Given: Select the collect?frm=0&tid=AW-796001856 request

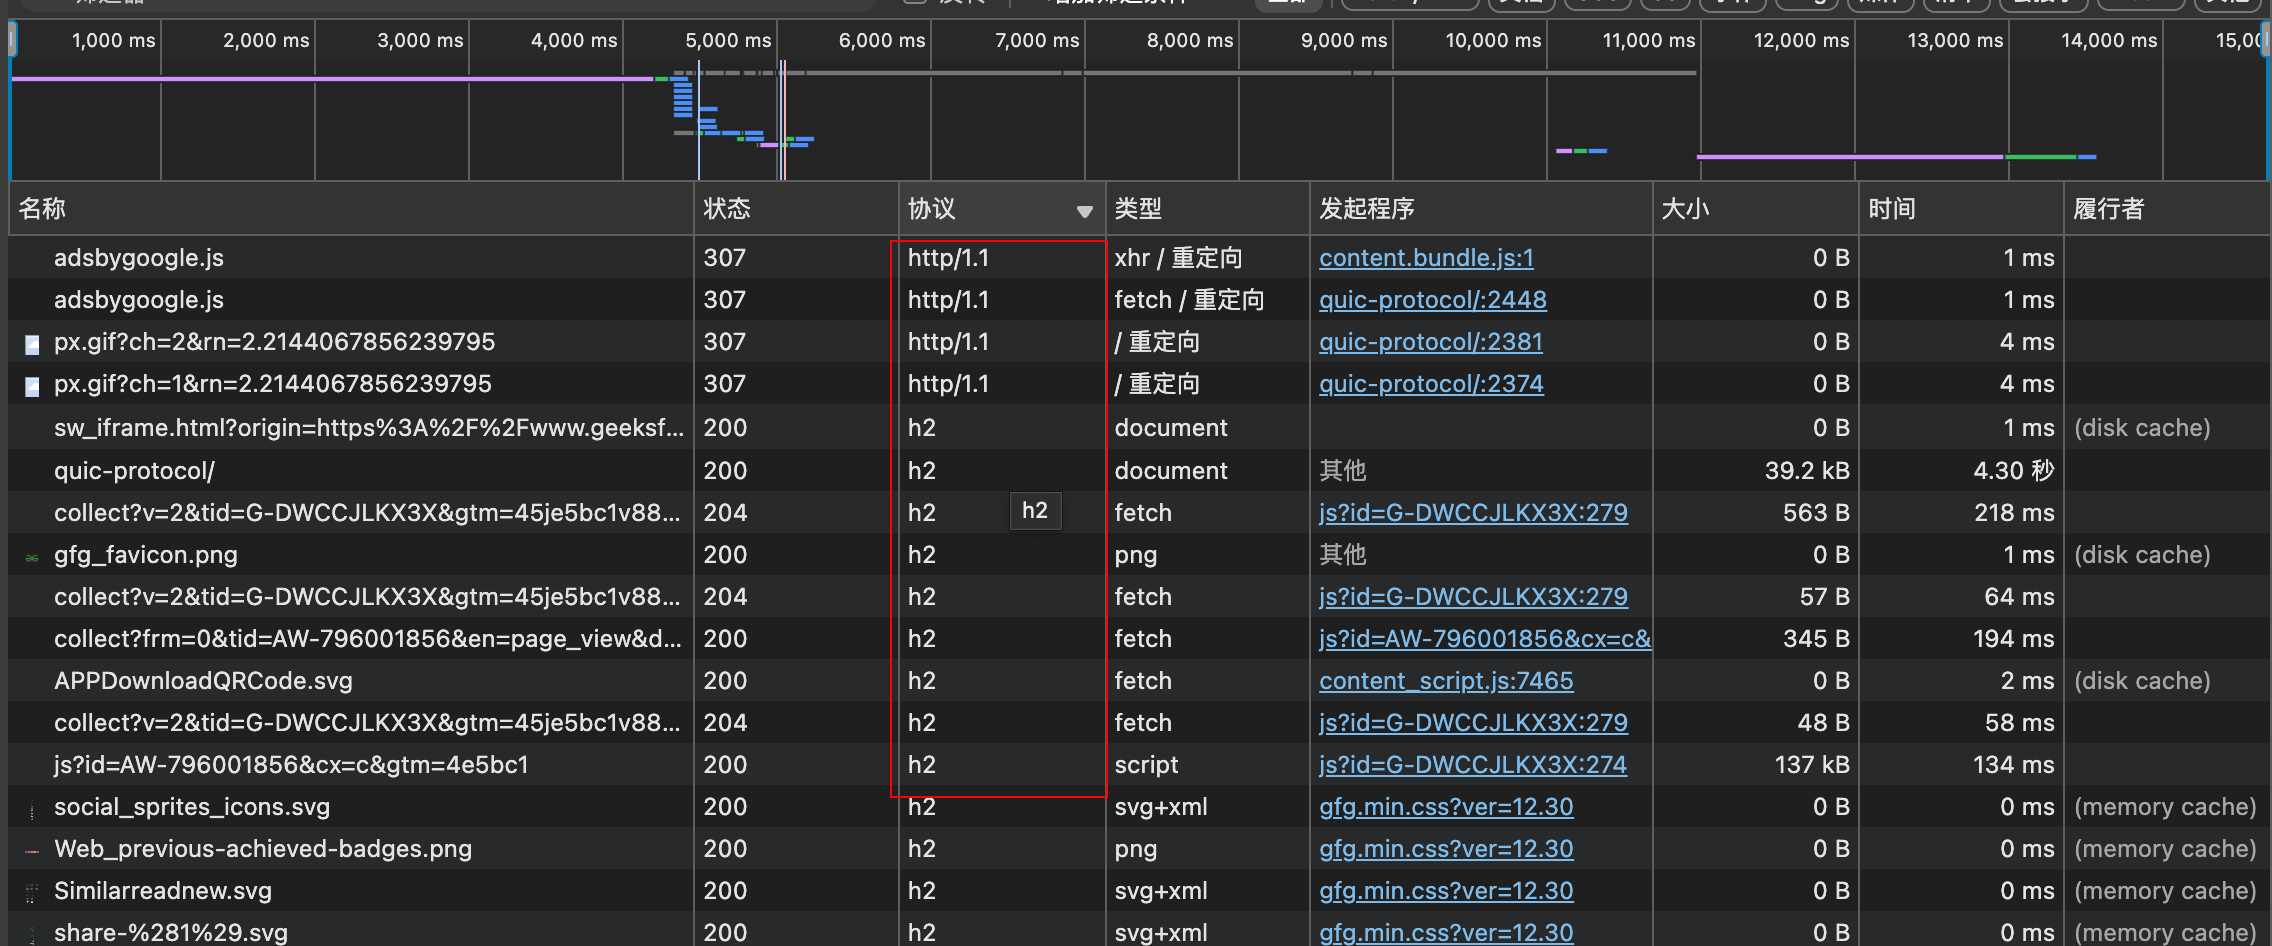Looking at the screenshot, I should coord(367,639).
